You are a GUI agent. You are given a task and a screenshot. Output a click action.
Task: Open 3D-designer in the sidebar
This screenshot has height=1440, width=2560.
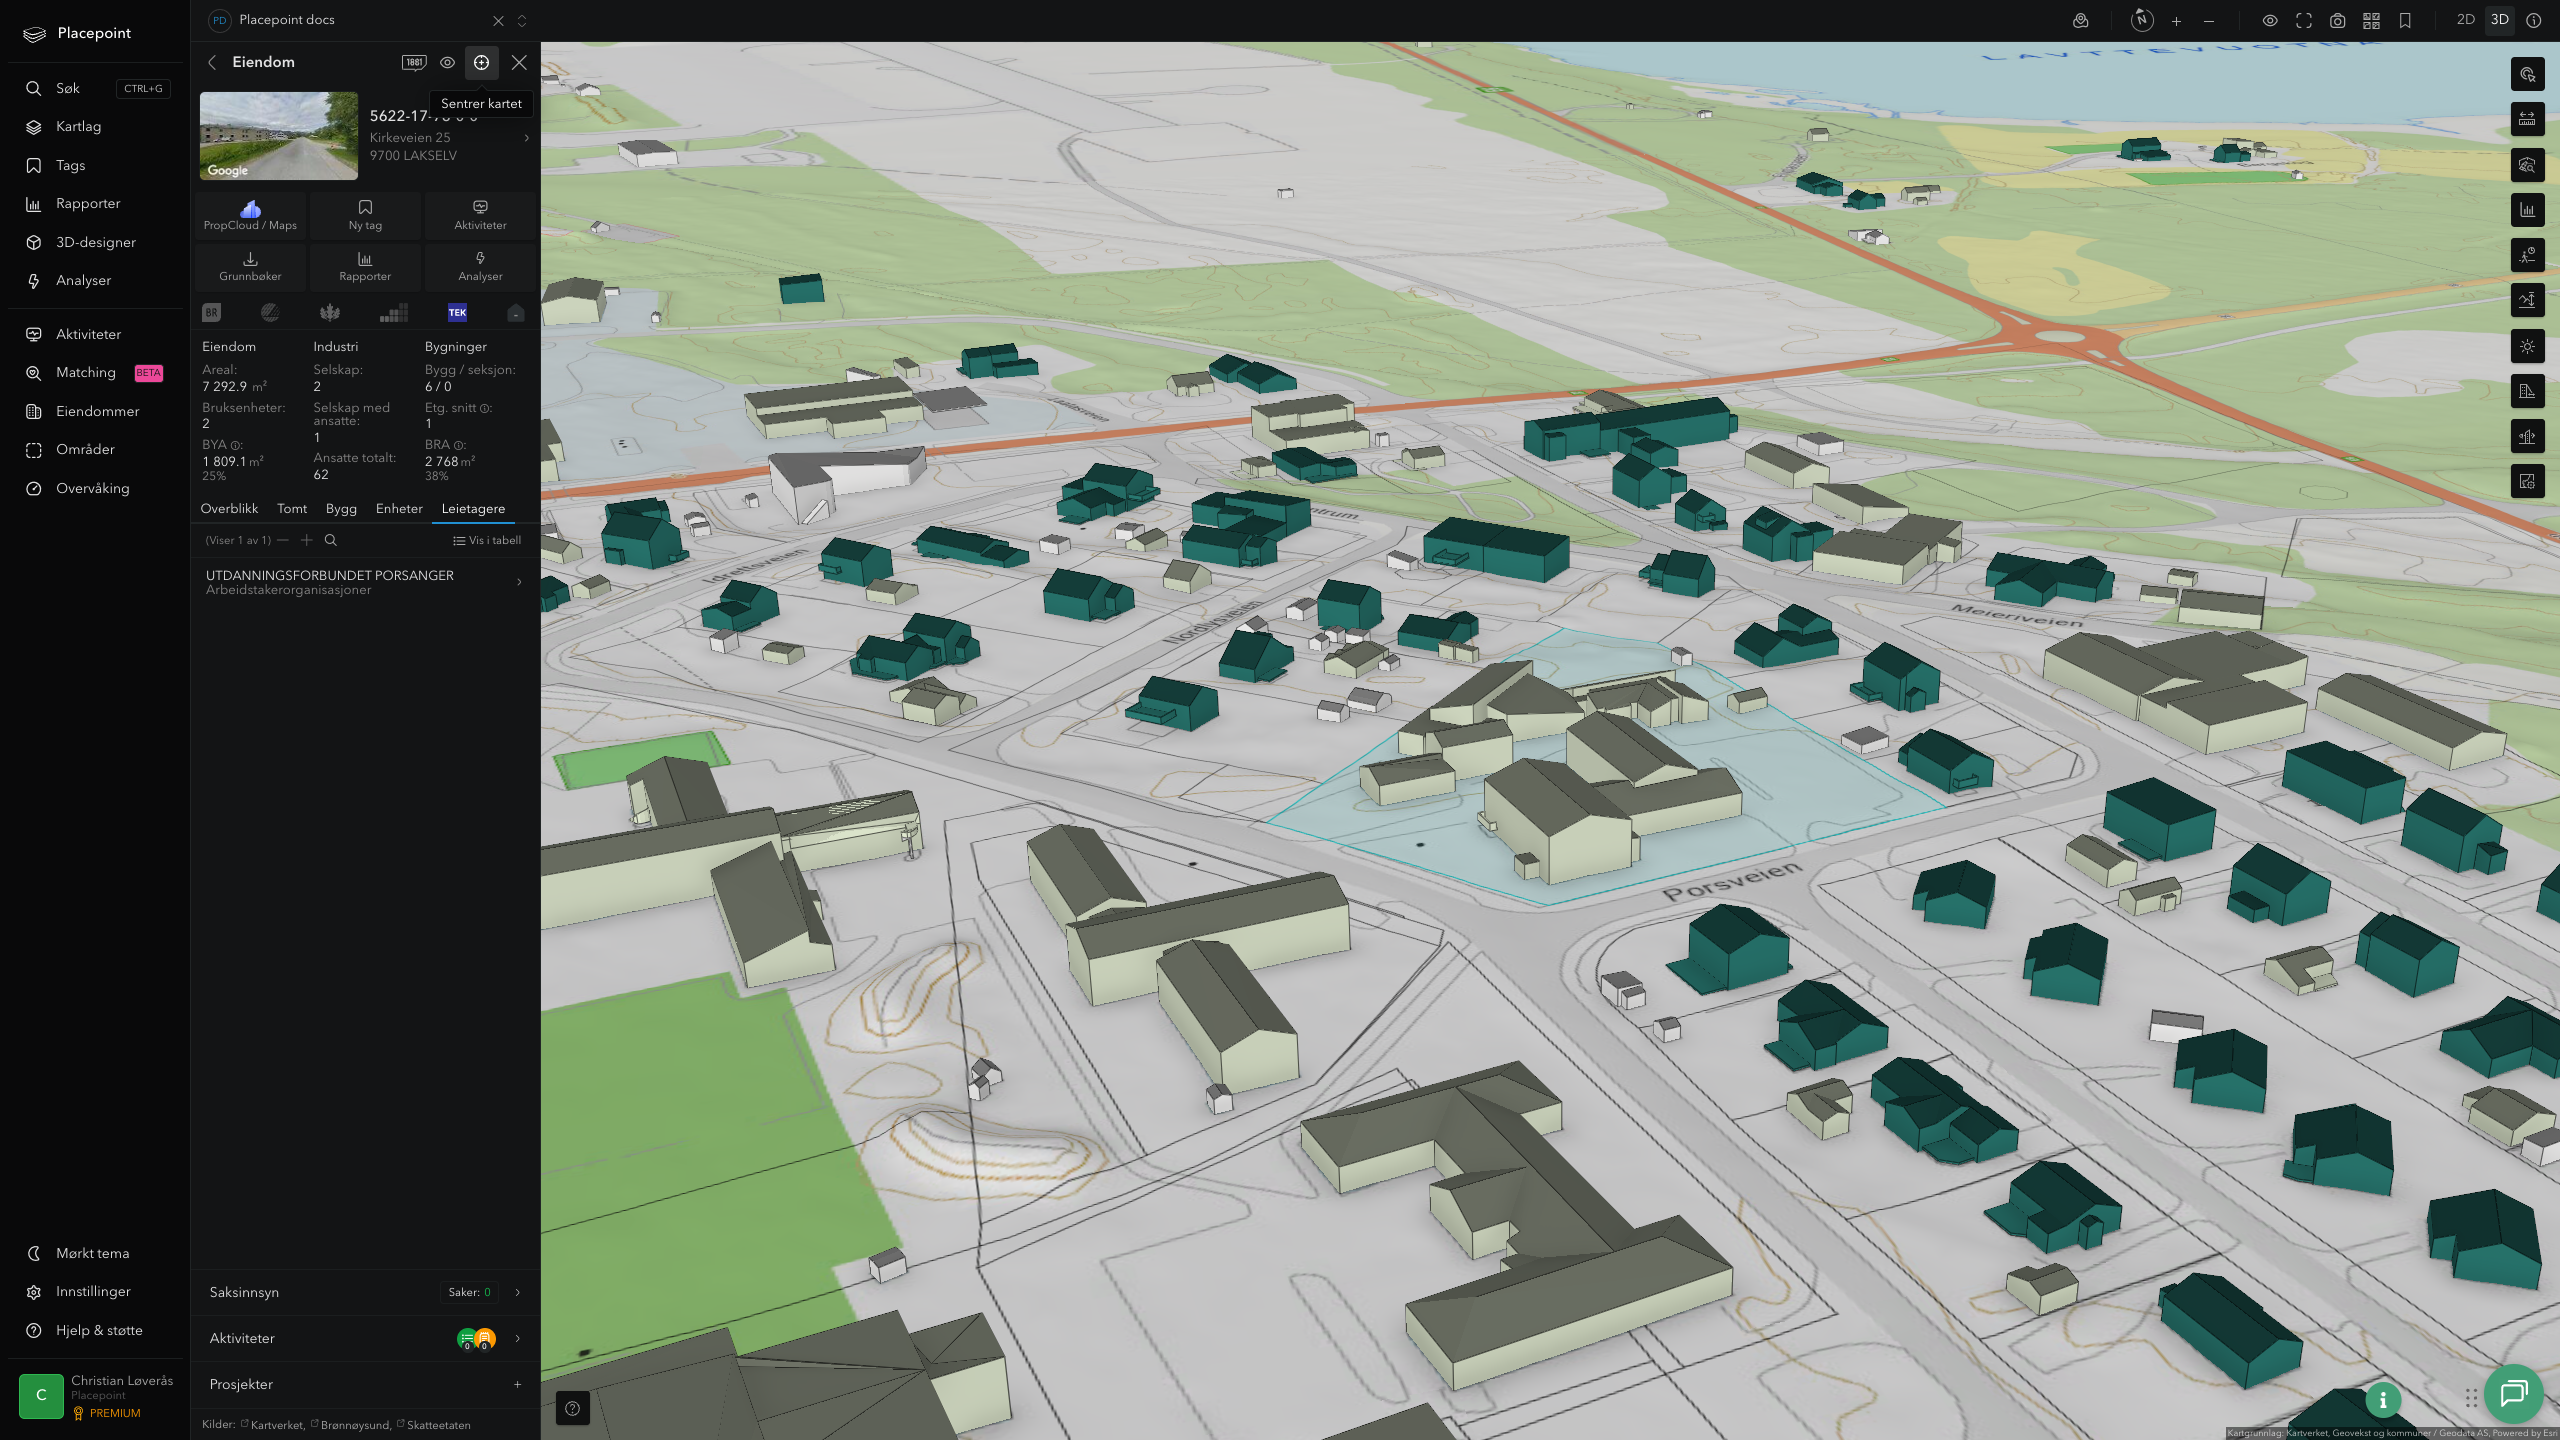[95, 242]
